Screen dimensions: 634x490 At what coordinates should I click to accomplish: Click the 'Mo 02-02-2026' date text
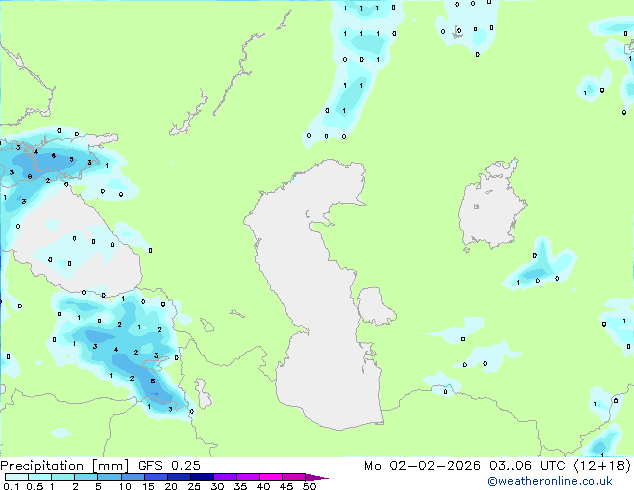click(422, 466)
